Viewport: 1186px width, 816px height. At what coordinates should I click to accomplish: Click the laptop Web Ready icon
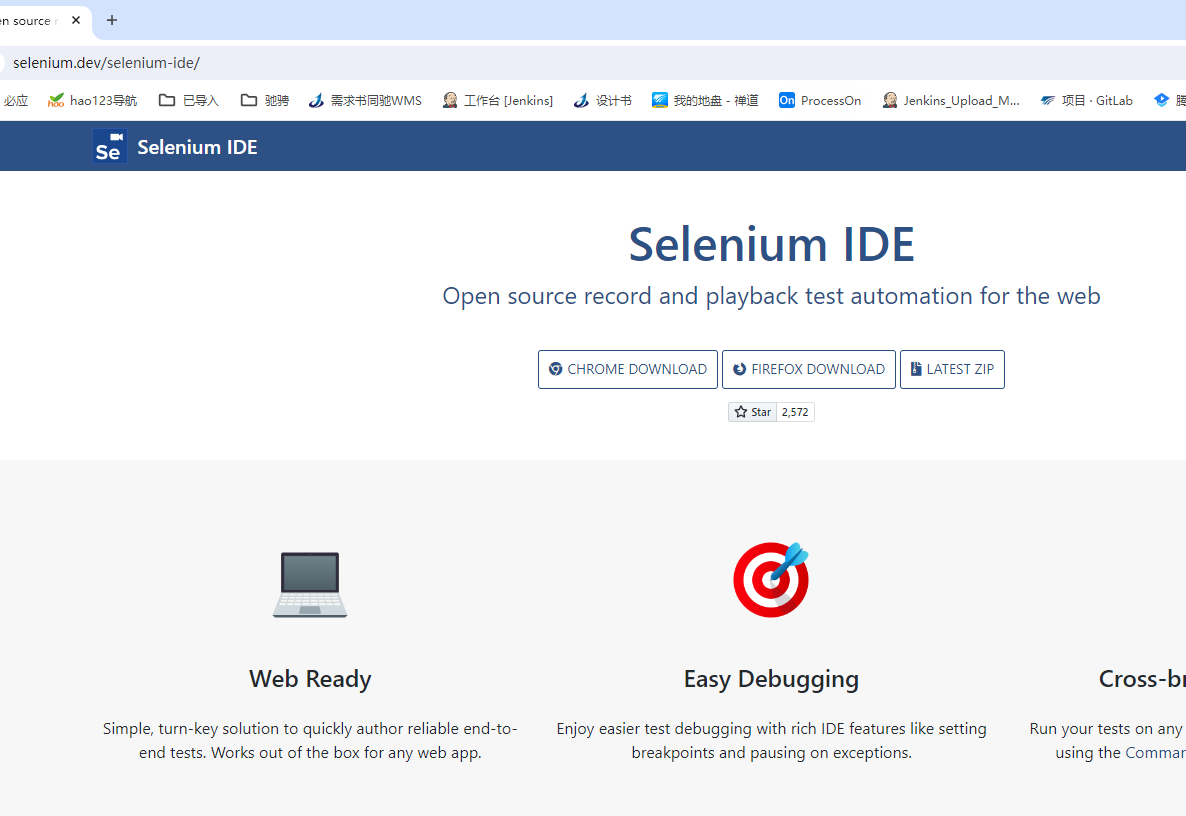[310, 584]
